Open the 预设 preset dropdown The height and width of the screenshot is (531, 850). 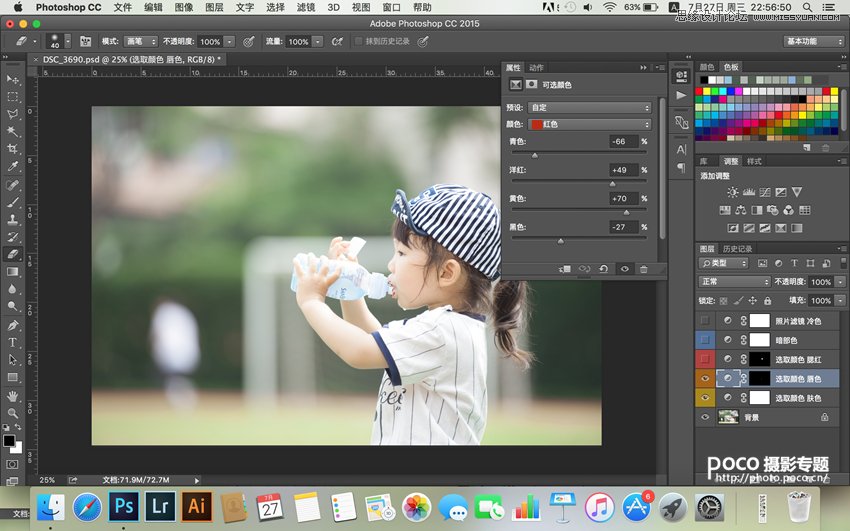click(590, 107)
